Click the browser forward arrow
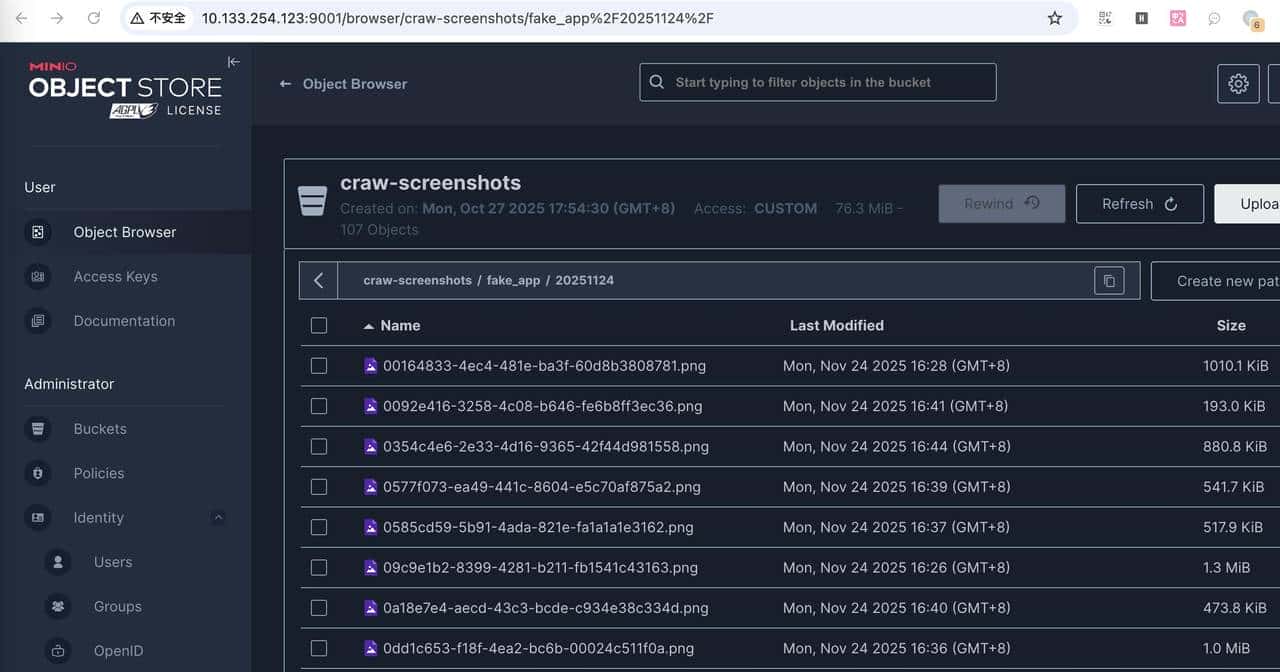Screen dimensions: 1280x672 tap(57, 18)
